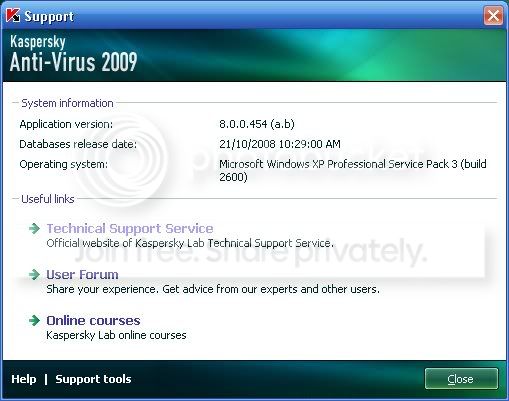This screenshot has width=509, height=401.
Task: Click the 'Support' window title text
Action: [x=49, y=17]
